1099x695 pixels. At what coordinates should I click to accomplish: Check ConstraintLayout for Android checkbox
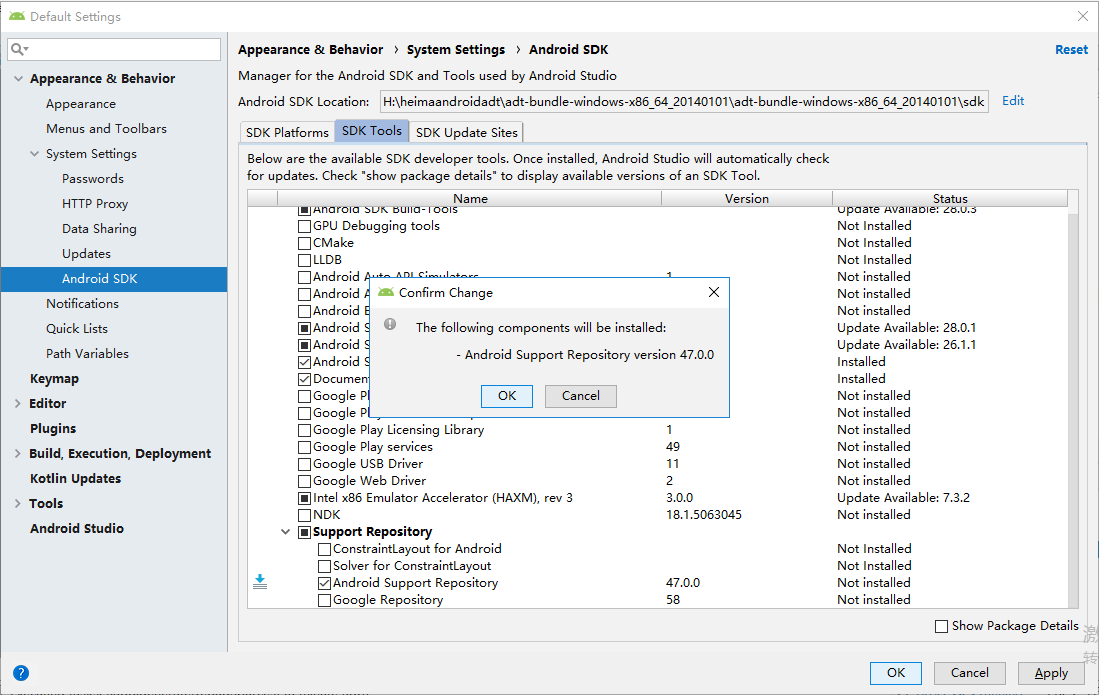[325, 549]
